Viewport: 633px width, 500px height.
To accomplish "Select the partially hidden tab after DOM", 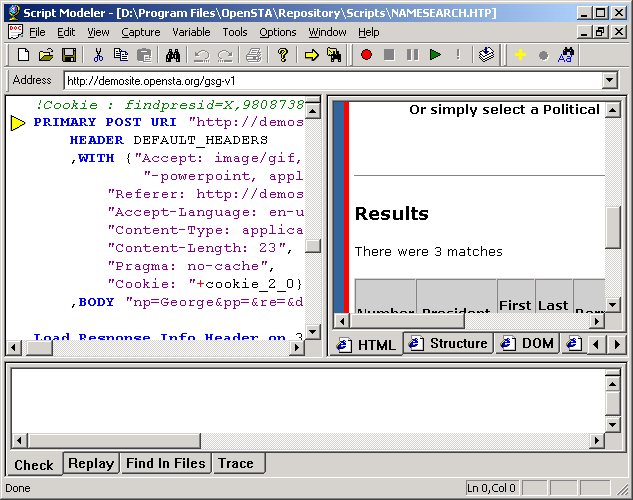I will coord(573,343).
